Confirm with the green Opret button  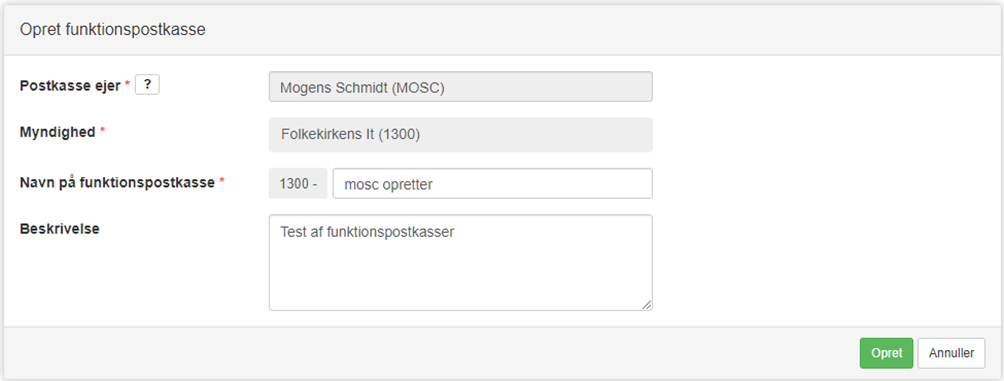886,353
